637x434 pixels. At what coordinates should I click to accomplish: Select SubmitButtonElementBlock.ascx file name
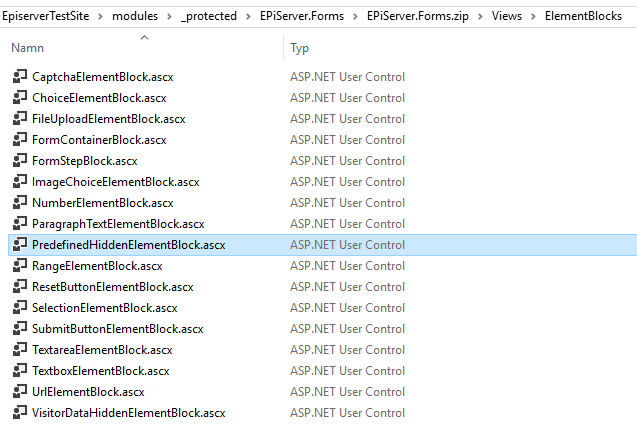[118, 329]
